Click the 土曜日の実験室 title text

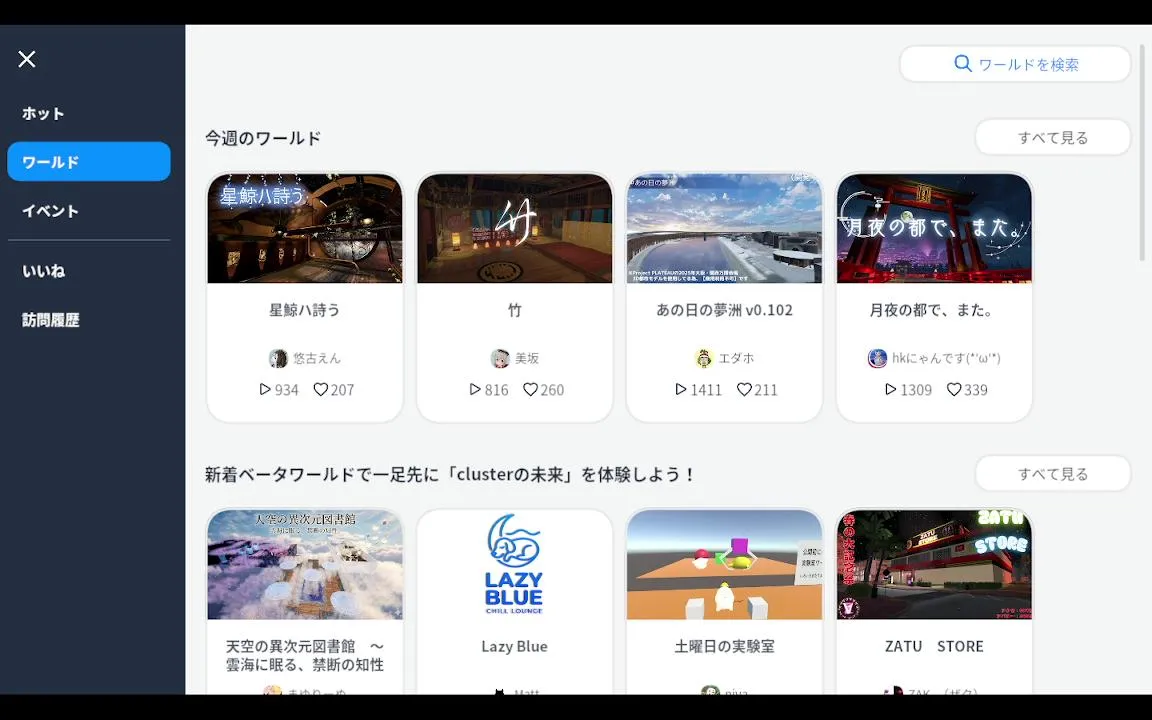[x=724, y=647]
